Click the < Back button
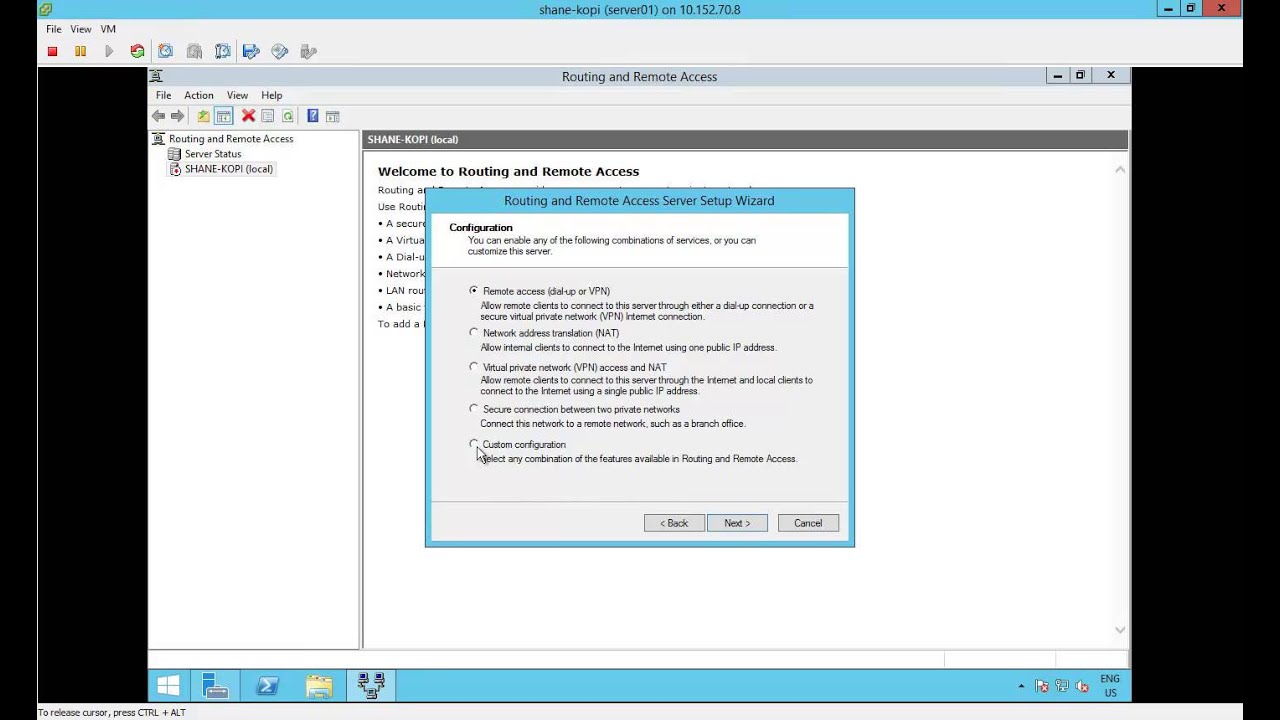 tap(674, 523)
